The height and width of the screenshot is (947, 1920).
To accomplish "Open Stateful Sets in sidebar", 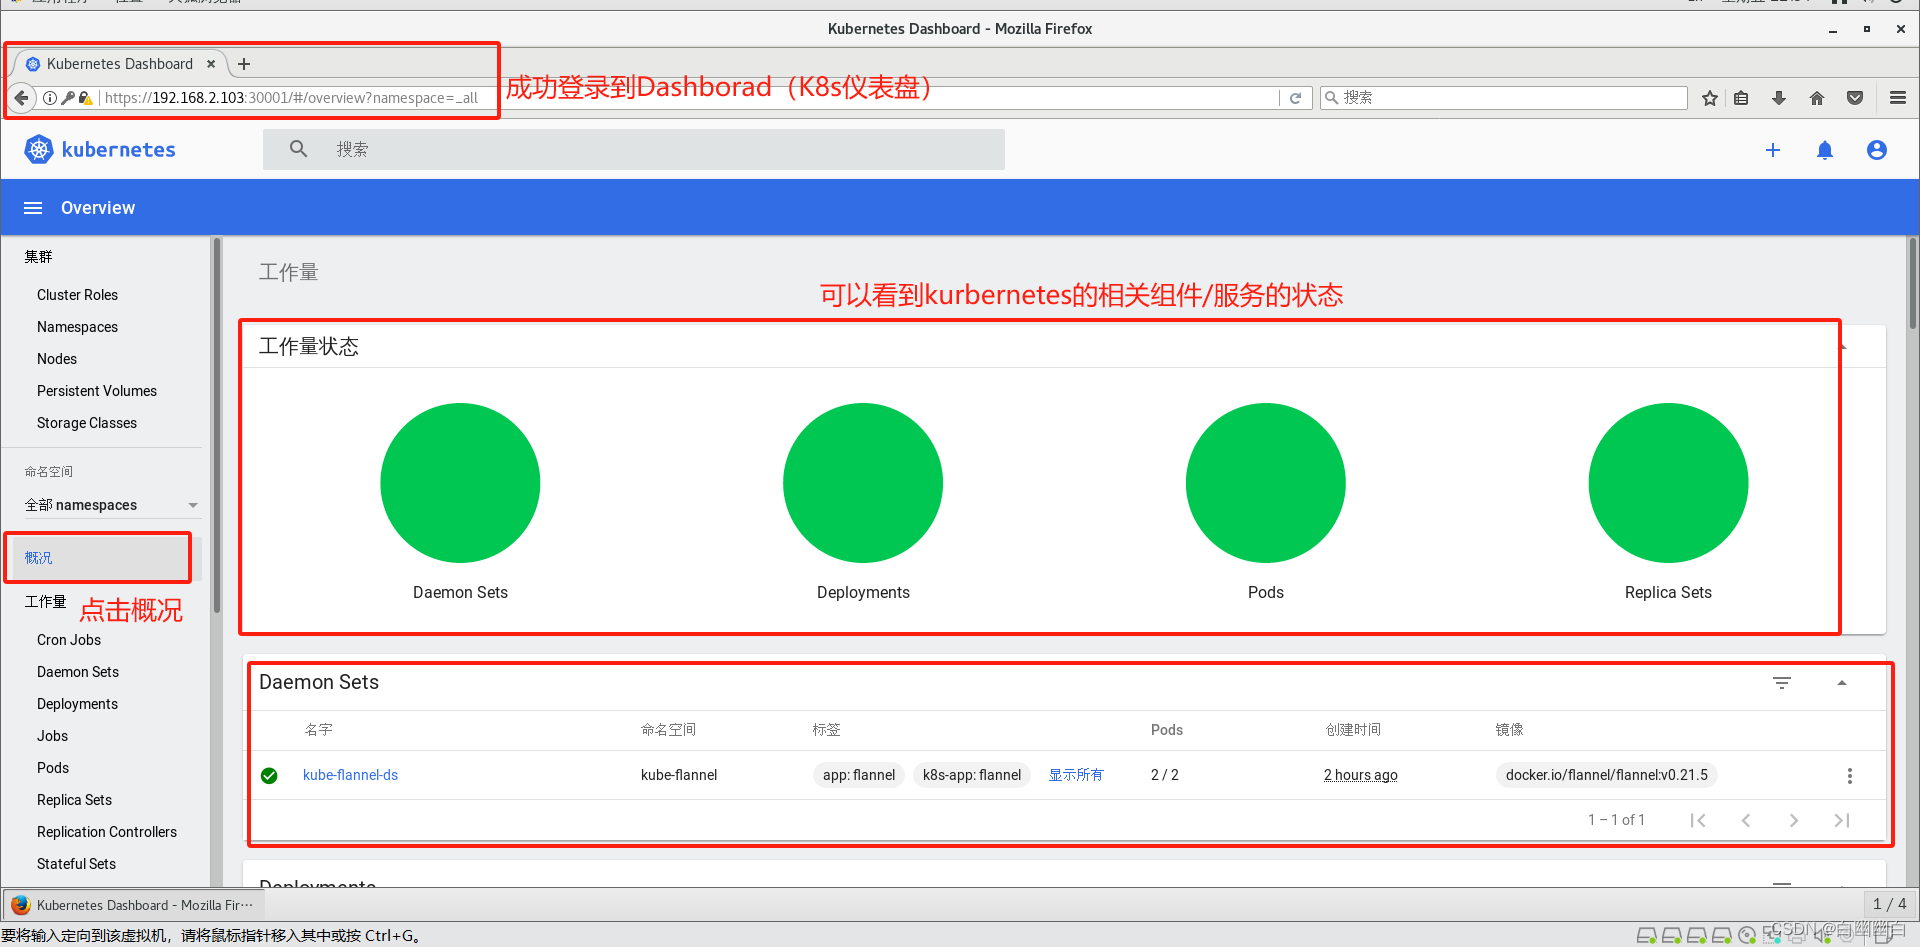I will click(76, 864).
